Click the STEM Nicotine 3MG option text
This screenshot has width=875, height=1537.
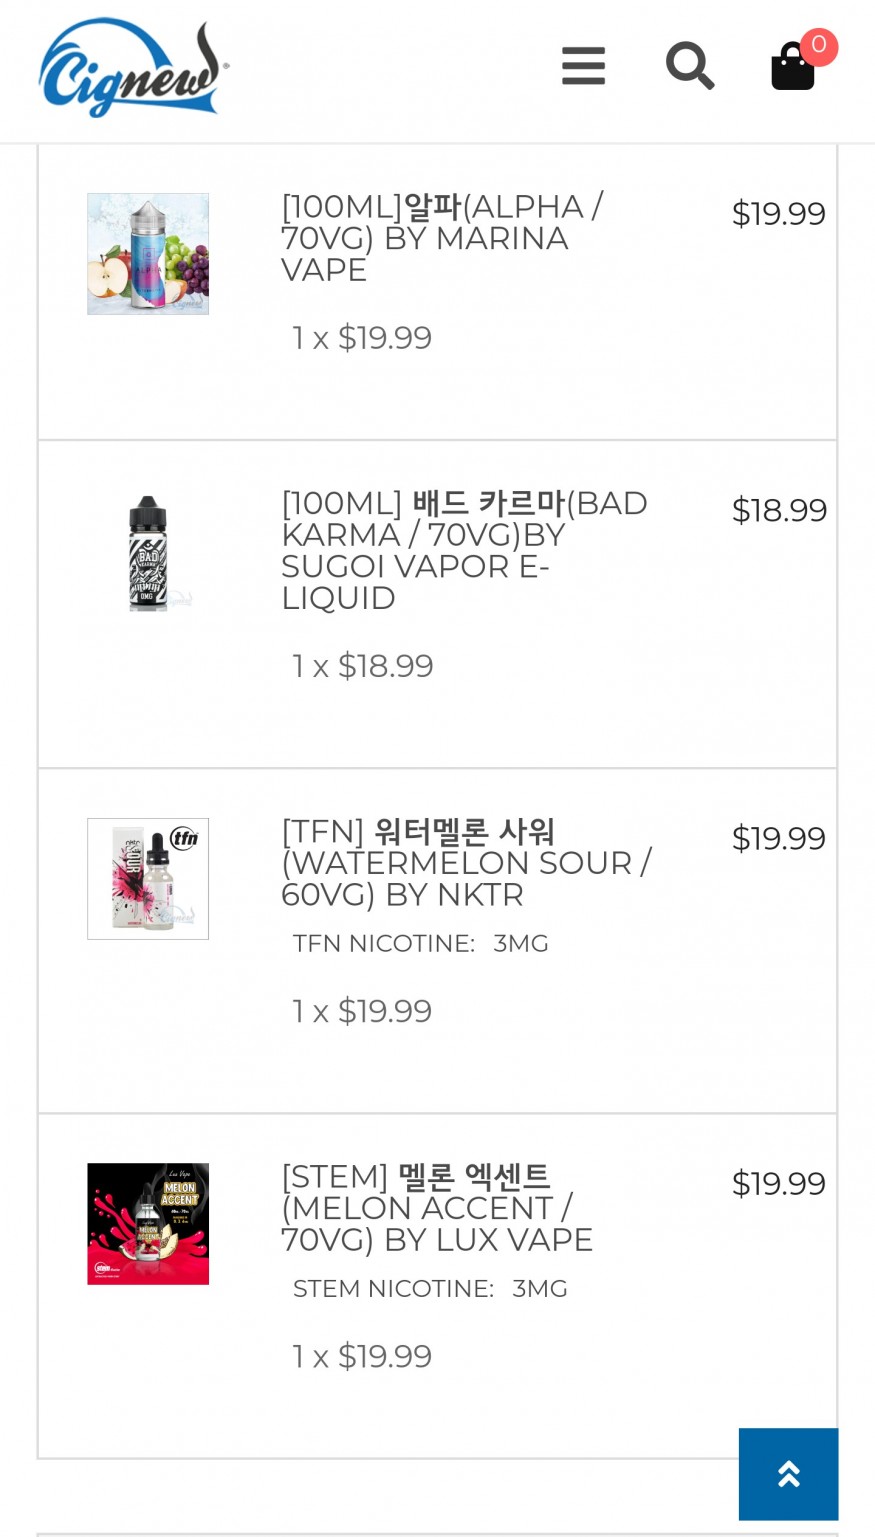430,1288
